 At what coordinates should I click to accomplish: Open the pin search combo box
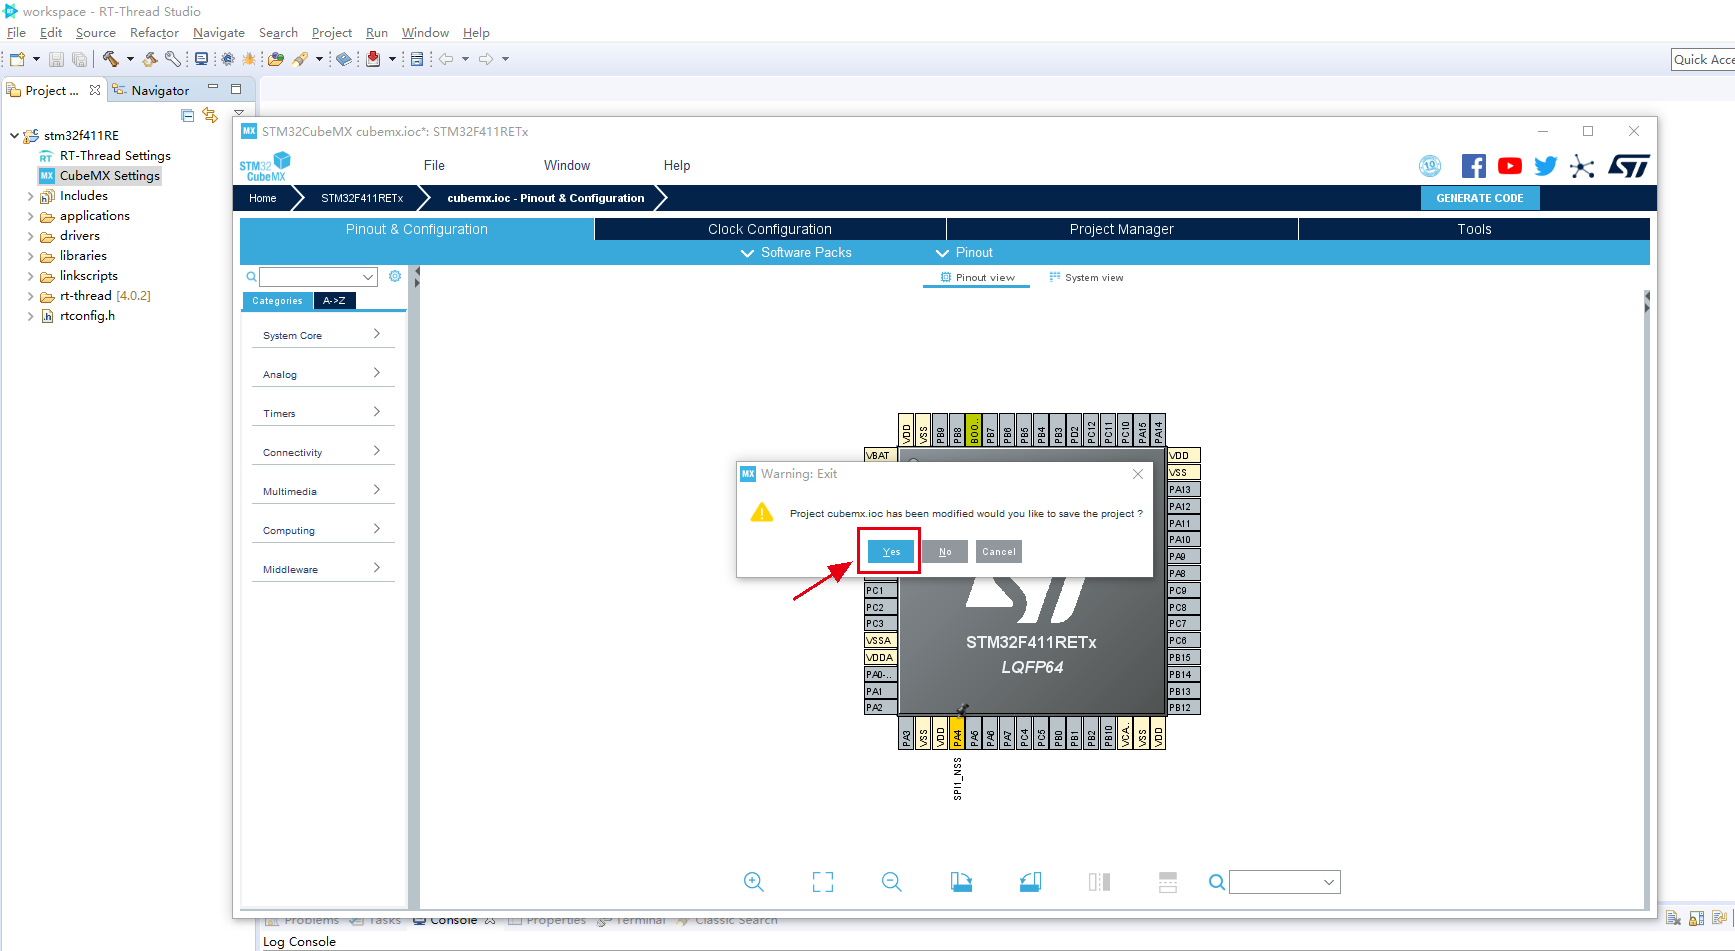[x=1285, y=882]
